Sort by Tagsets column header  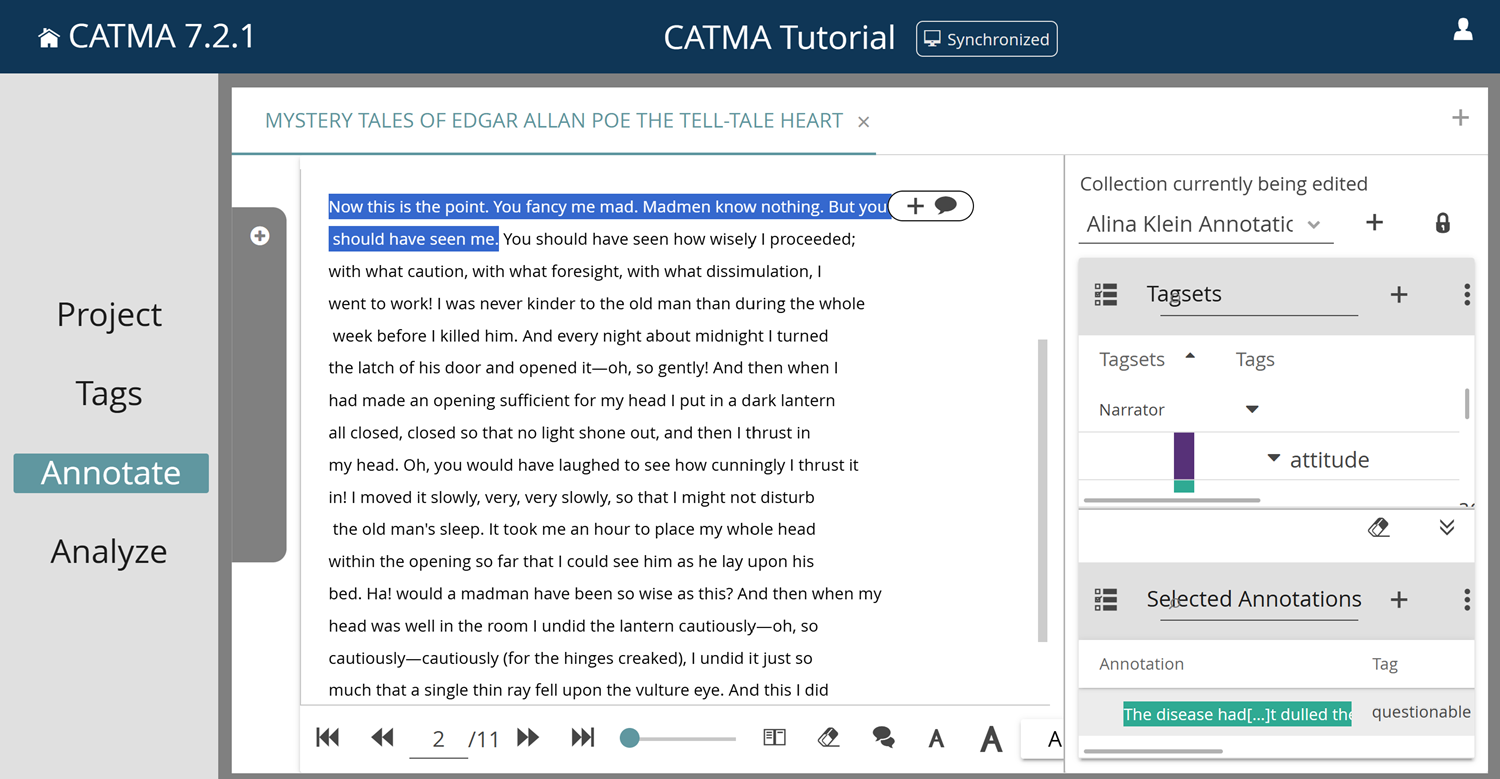tap(1132, 359)
